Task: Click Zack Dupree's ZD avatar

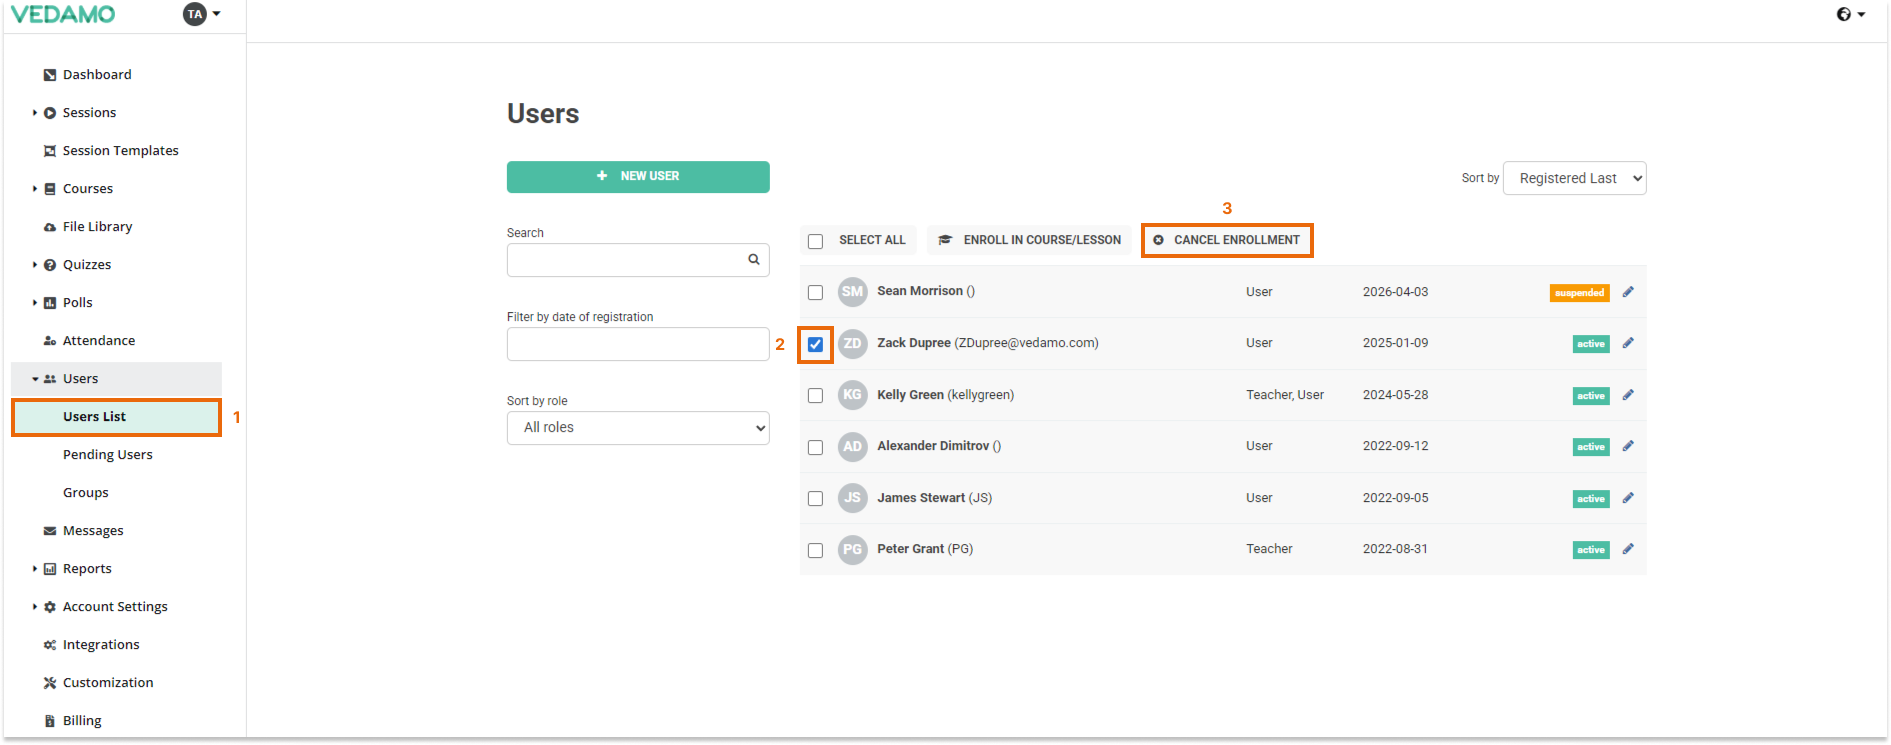Action: pyautogui.click(x=852, y=343)
